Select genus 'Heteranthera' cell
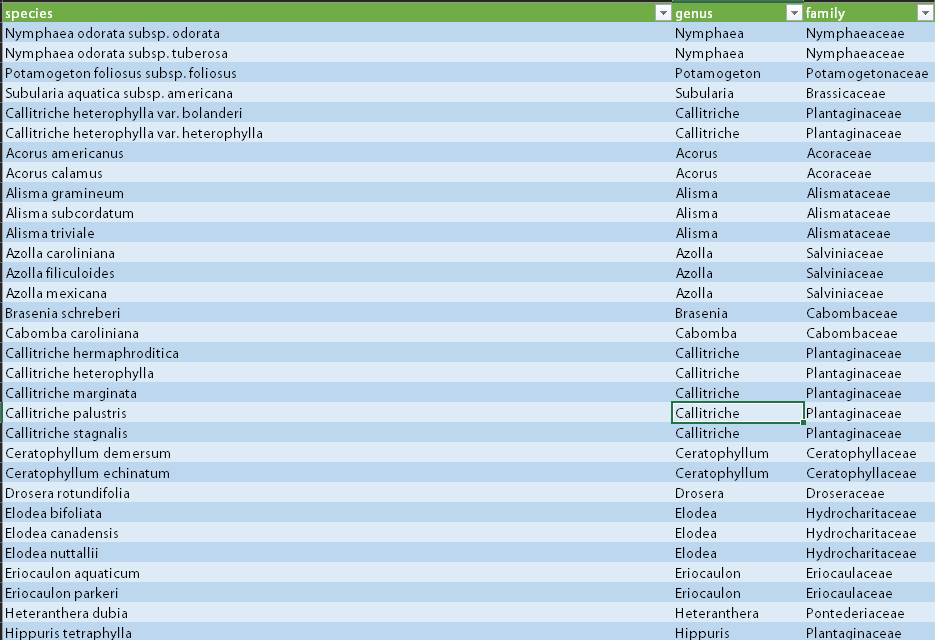 pyautogui.click(x=738, y=613)
